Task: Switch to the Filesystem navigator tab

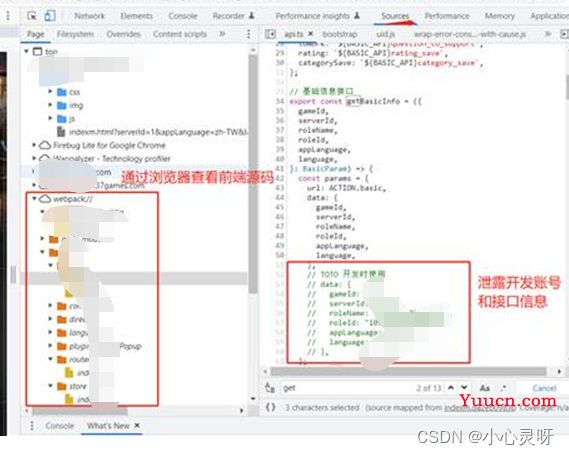Action: click(x=75, y=34)
